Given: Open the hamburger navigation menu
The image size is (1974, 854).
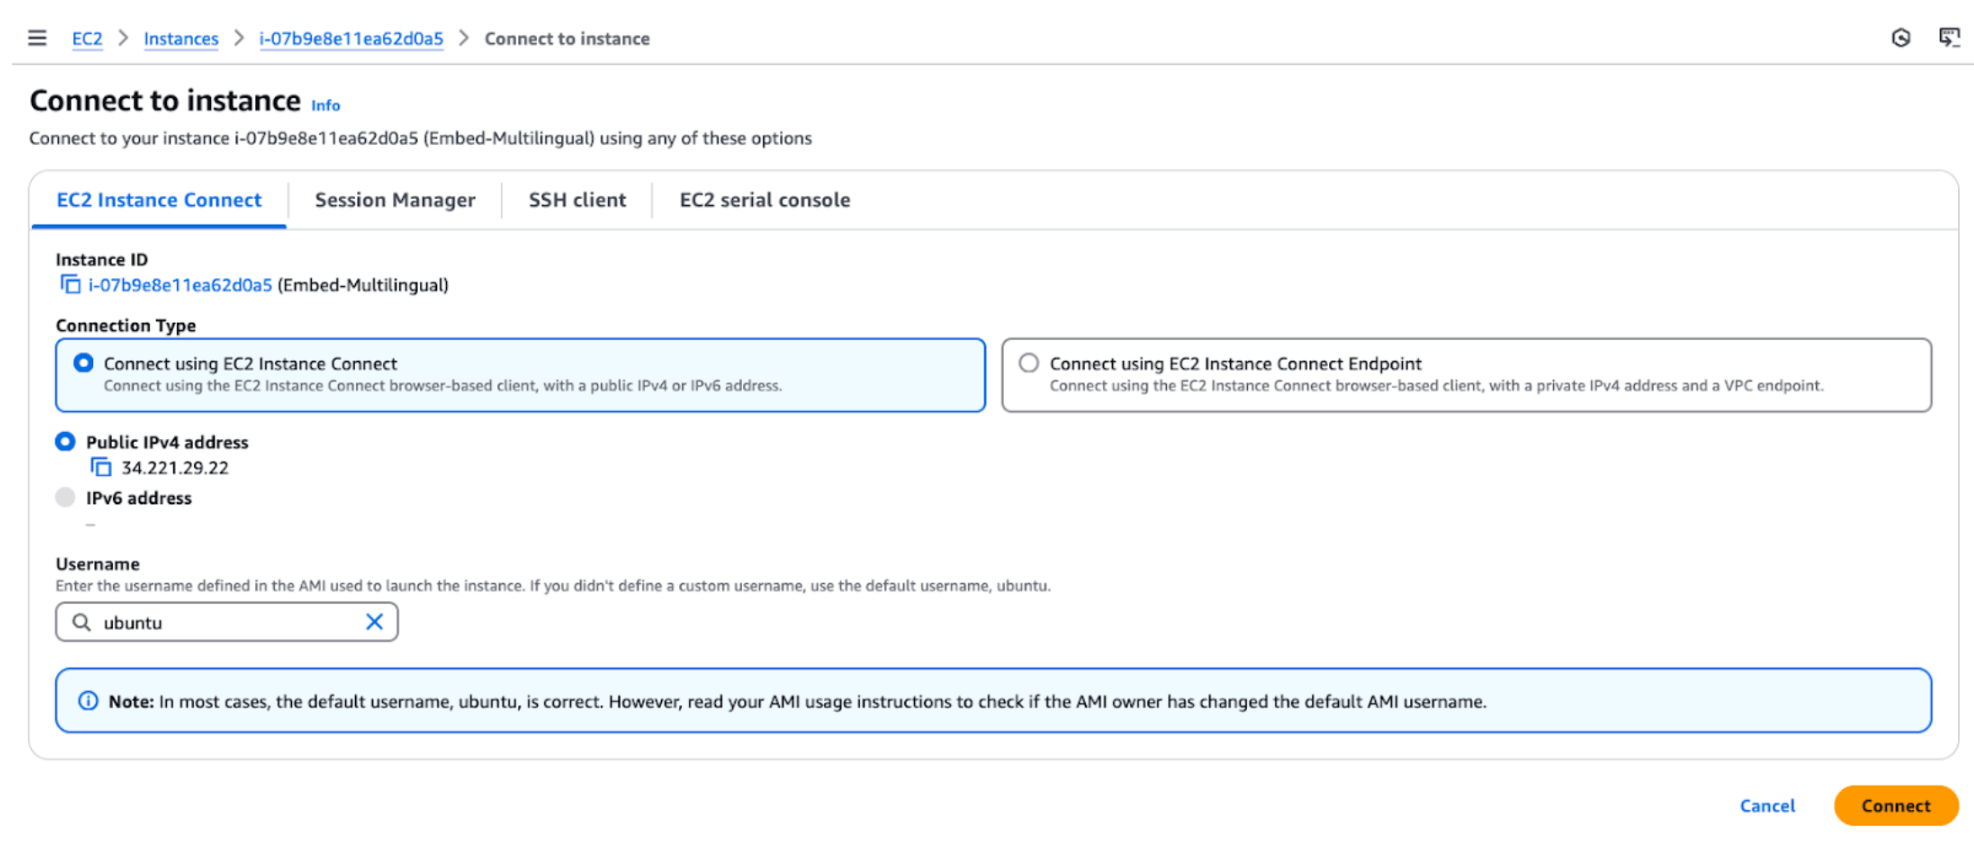Looking at the screenshot, I should [x=37, y=38].
